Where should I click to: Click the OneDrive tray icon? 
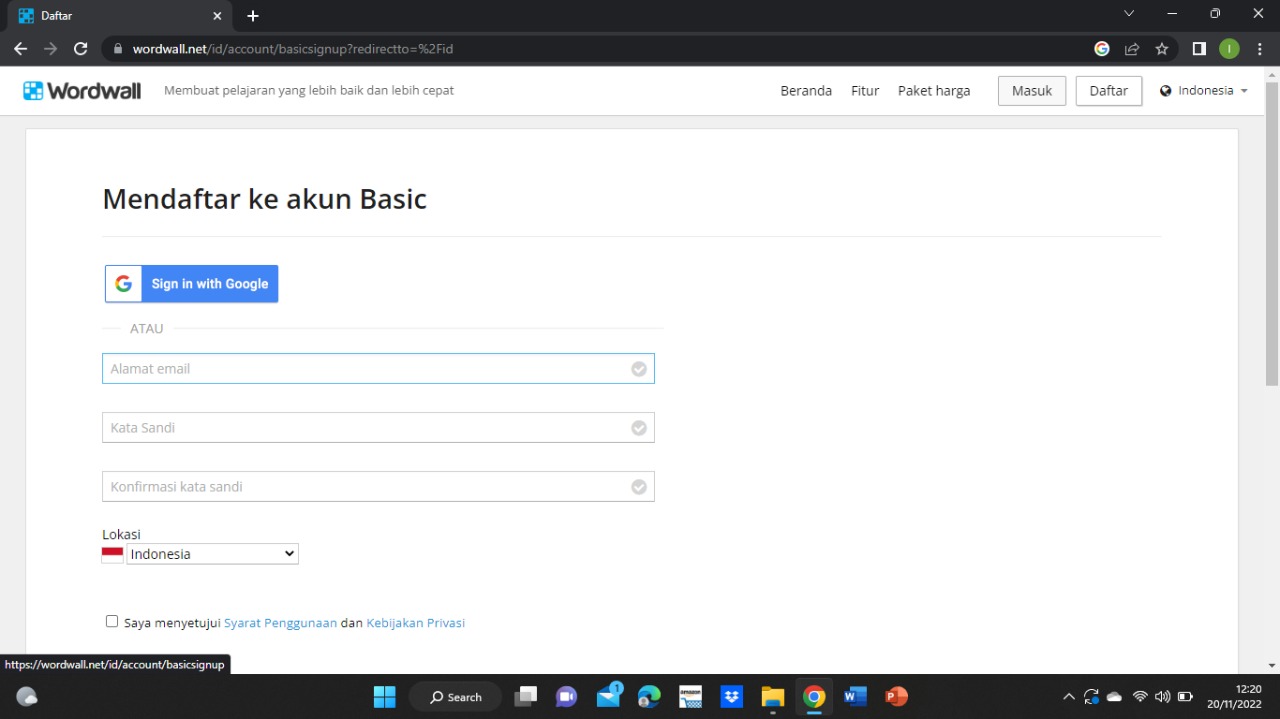click(1114, 697)
